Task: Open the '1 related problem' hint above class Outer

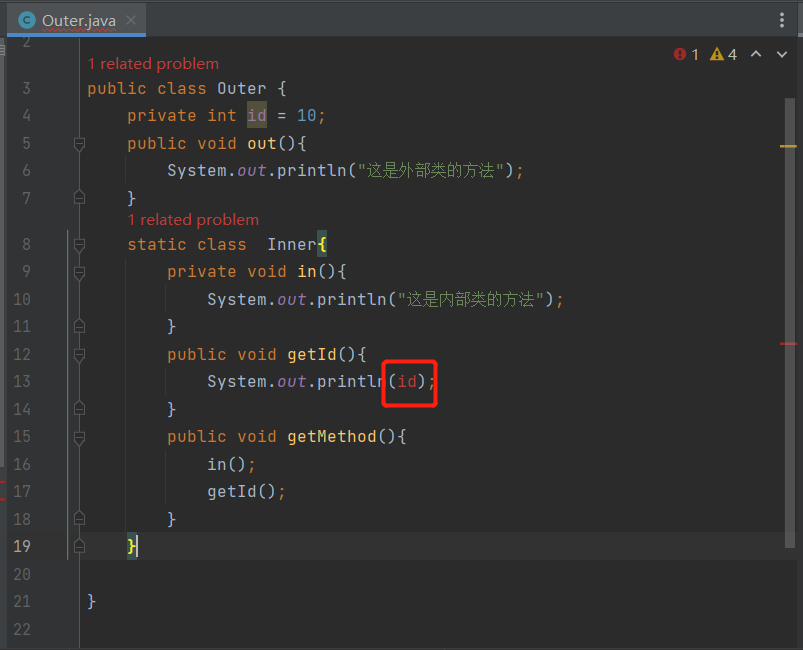Action: [153, 64]
